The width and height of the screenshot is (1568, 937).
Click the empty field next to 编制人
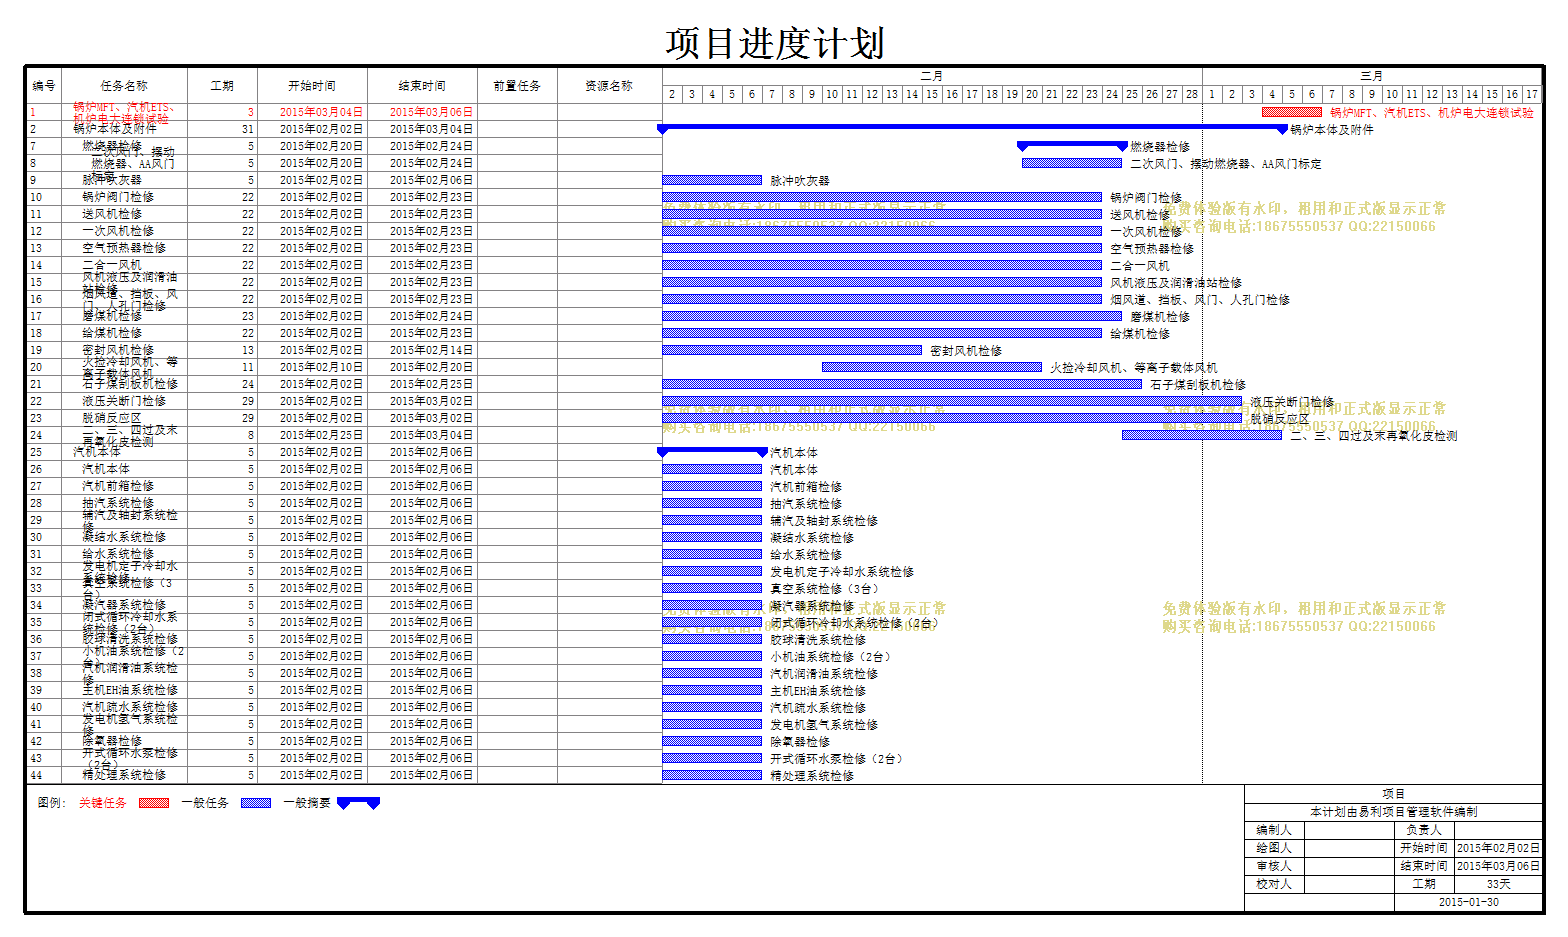1349,830
